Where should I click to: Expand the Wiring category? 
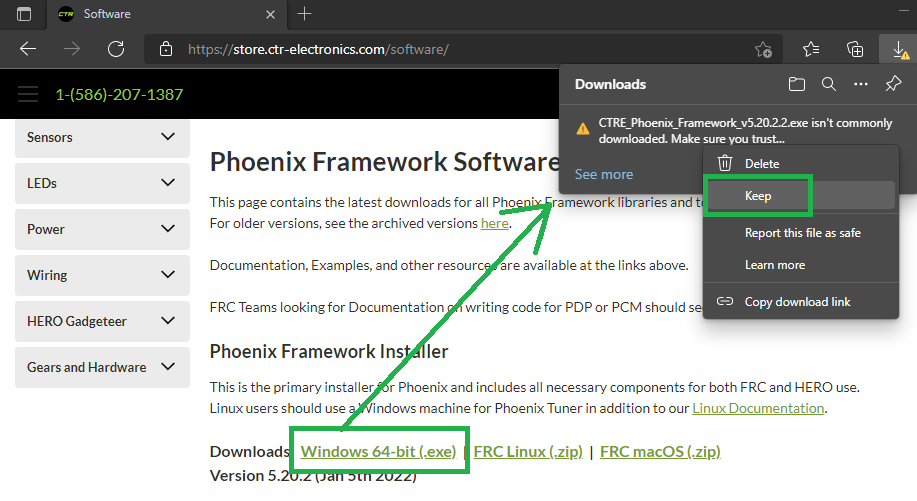coord(102,275)
